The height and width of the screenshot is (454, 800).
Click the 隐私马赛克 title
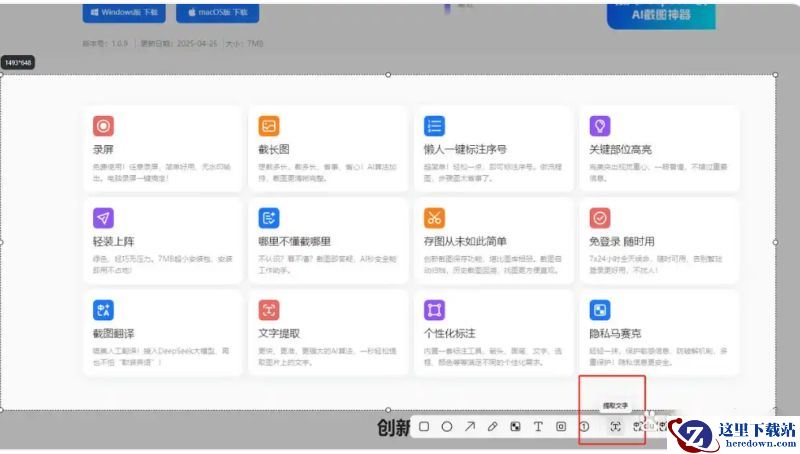[x=615, y=334]
